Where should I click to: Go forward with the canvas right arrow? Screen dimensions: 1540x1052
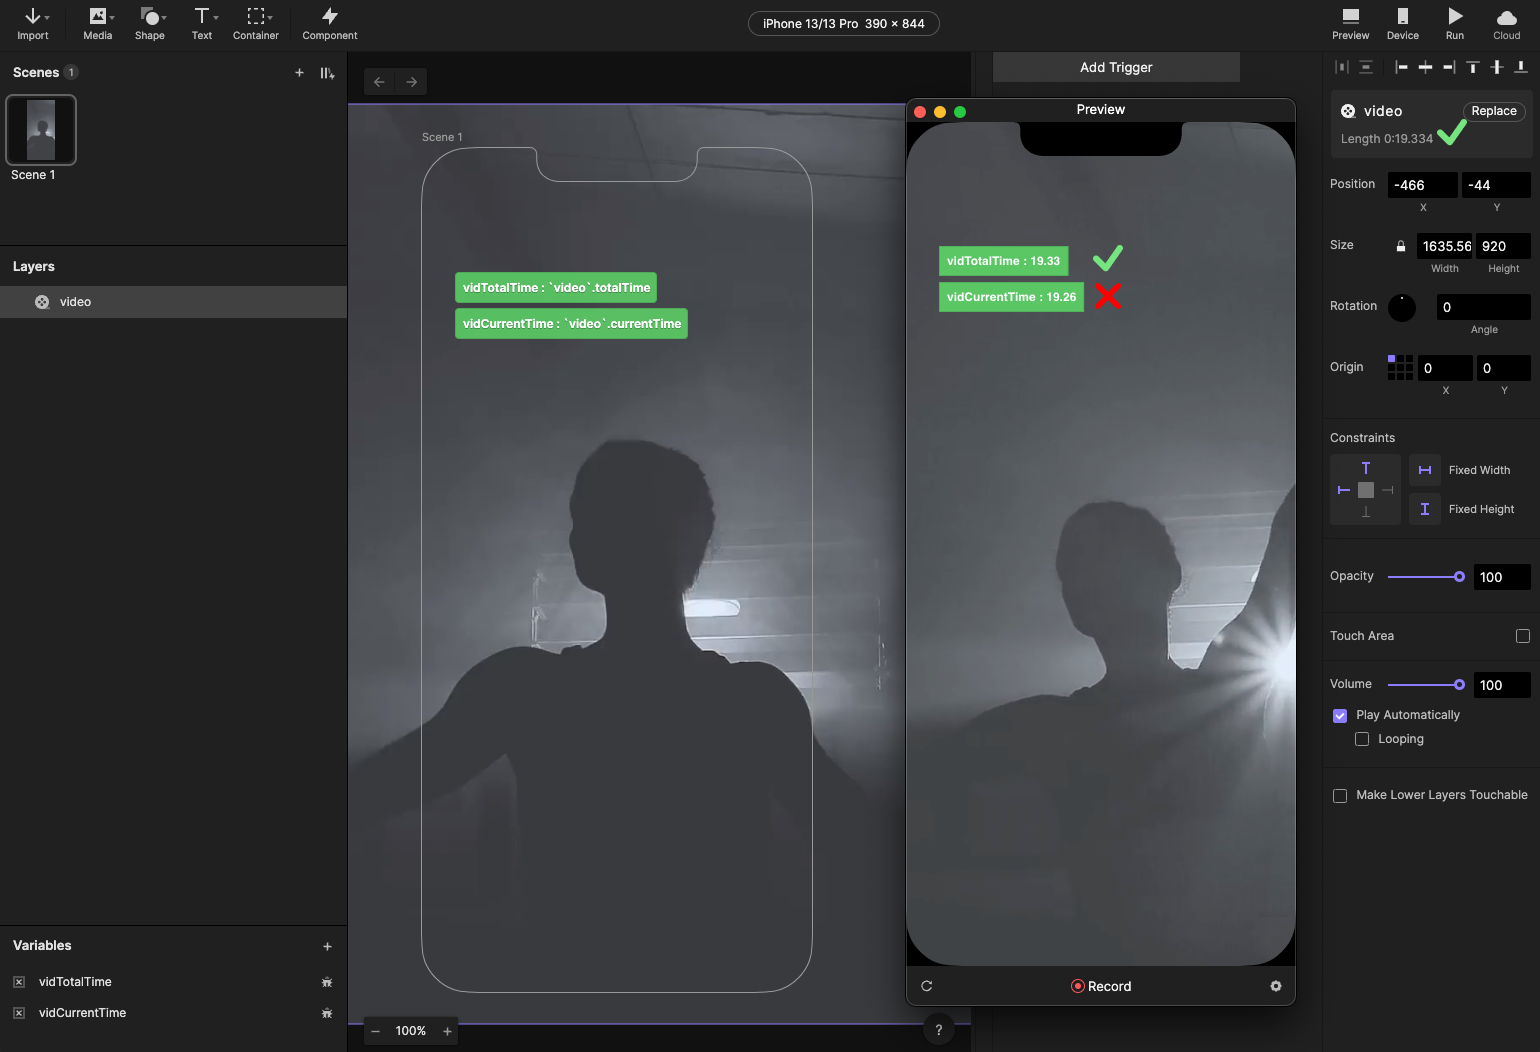412,82
